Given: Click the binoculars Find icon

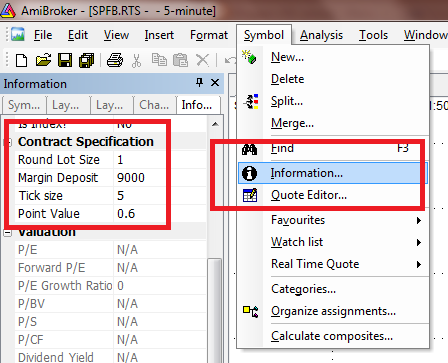Looking at the screenshot, I should click(x=249, y=149).
